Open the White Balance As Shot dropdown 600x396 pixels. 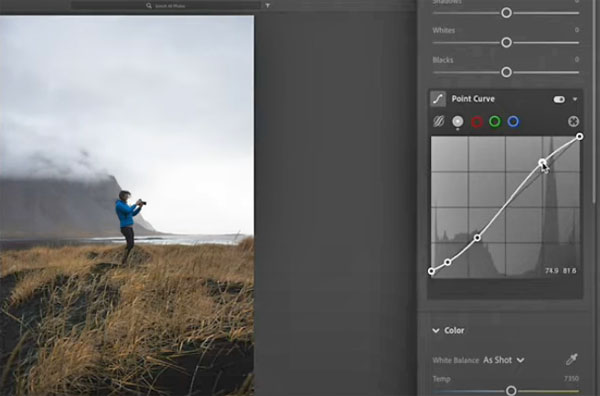(x=503, y=360)
